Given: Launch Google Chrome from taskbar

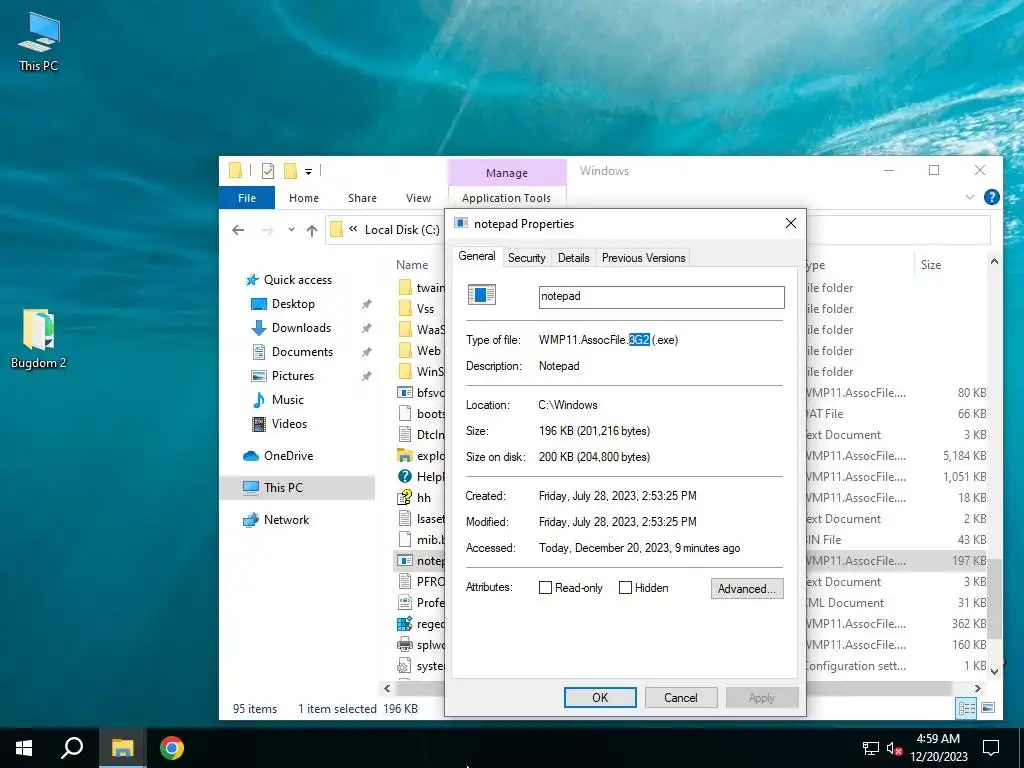Looking at the screenshot, I should point(172,748).
